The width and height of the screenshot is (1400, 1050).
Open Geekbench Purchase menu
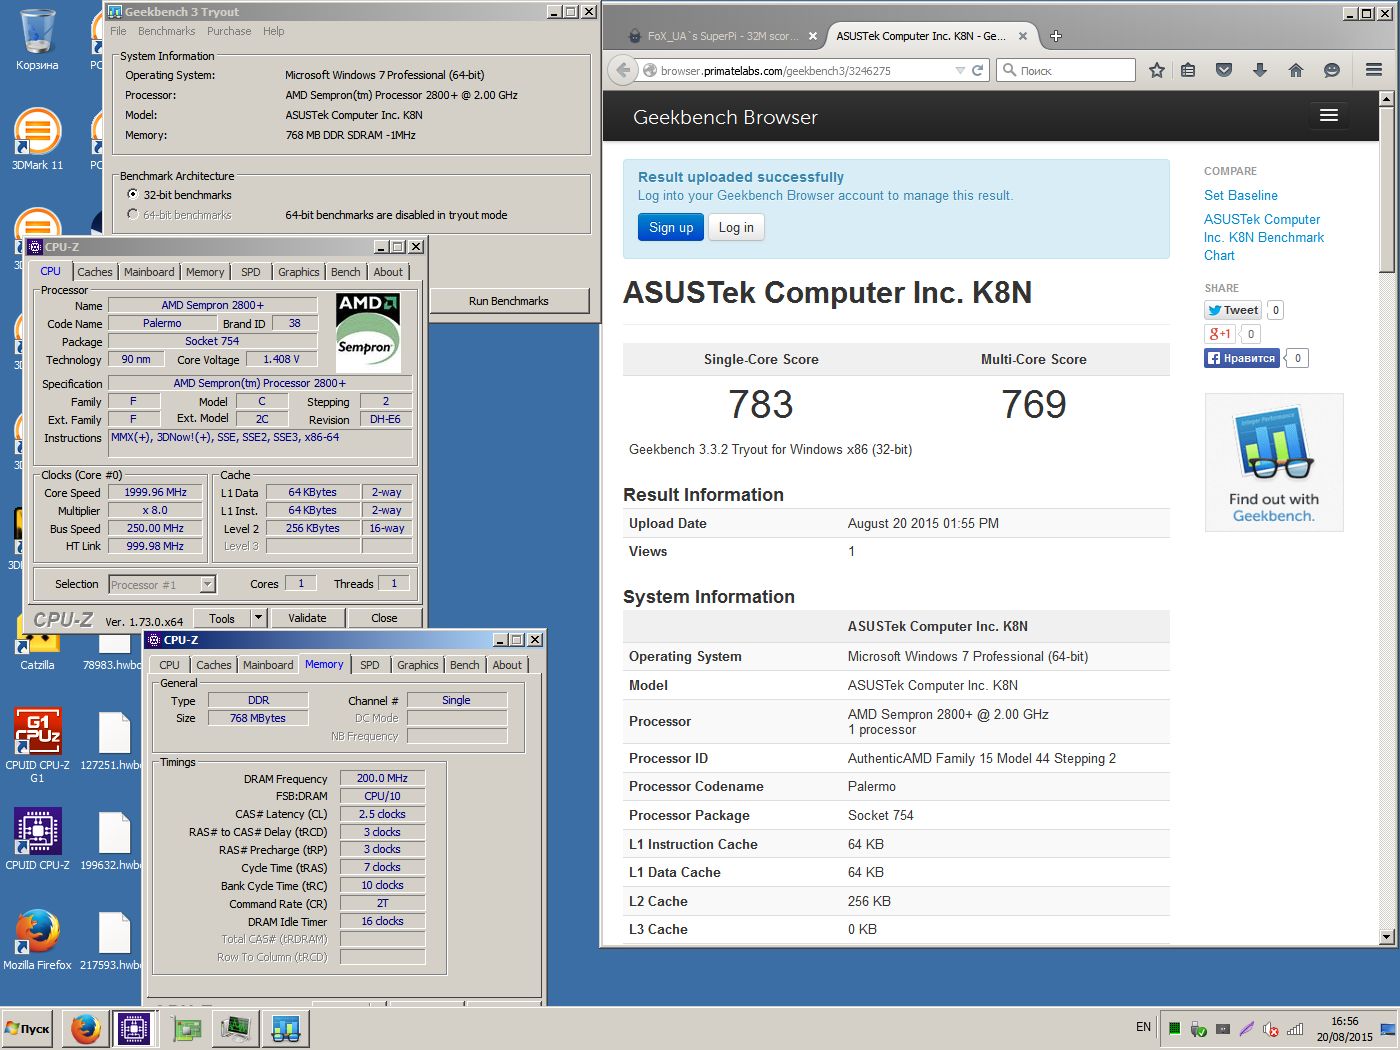[x=229, y=31]
